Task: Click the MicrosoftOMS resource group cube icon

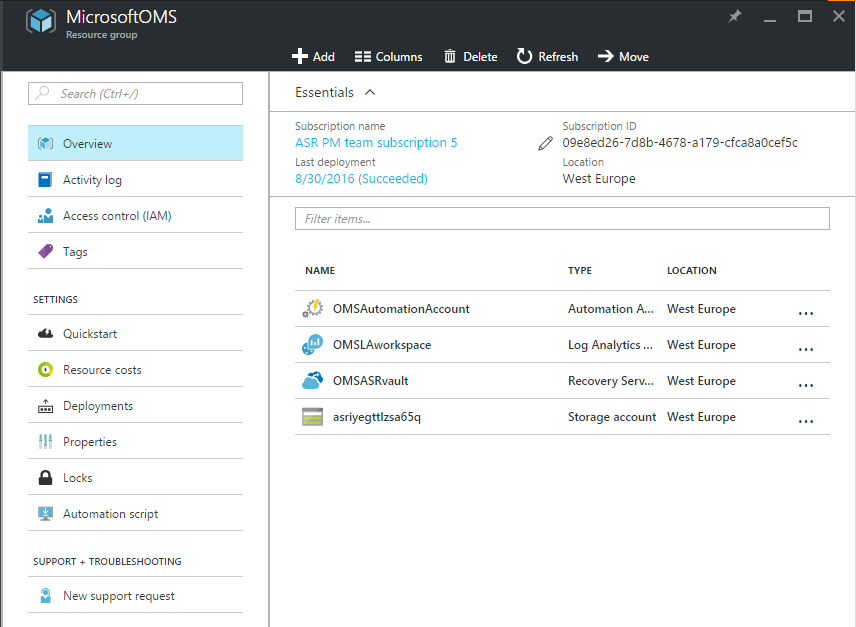Action: click(41, 22)
